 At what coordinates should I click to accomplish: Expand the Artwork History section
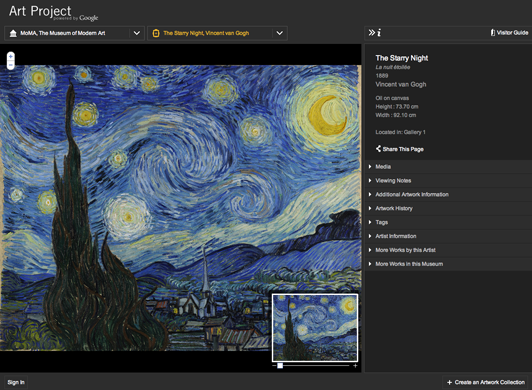pyautogui.click(x=449, y=208)
